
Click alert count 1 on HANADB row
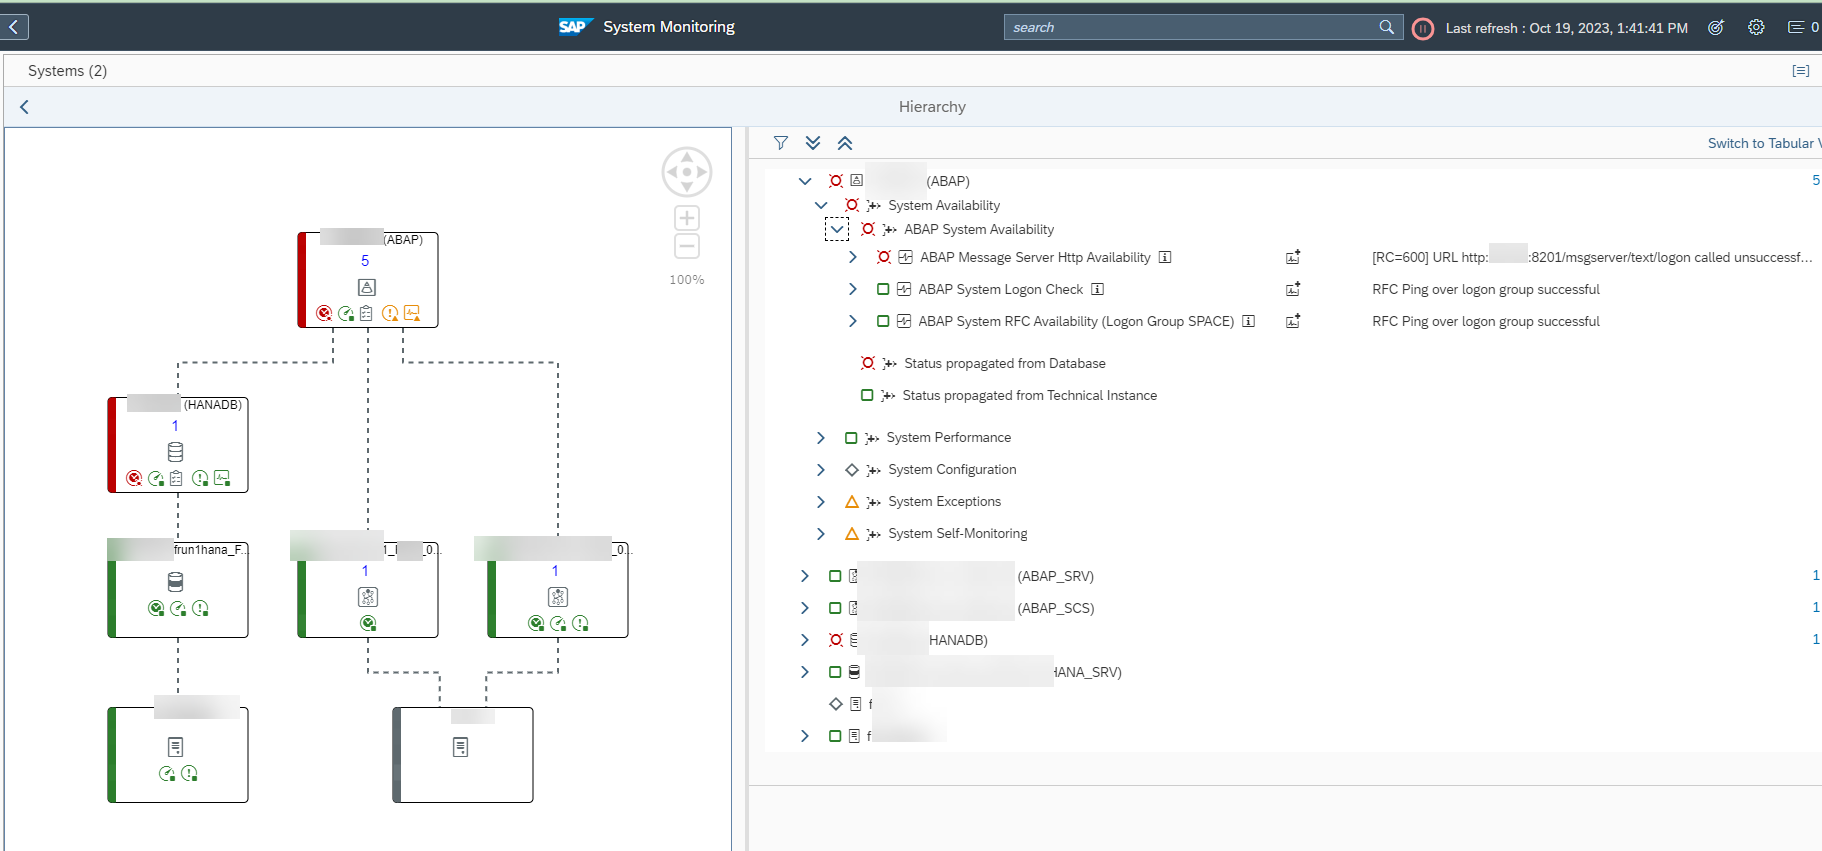point(1816,639)
